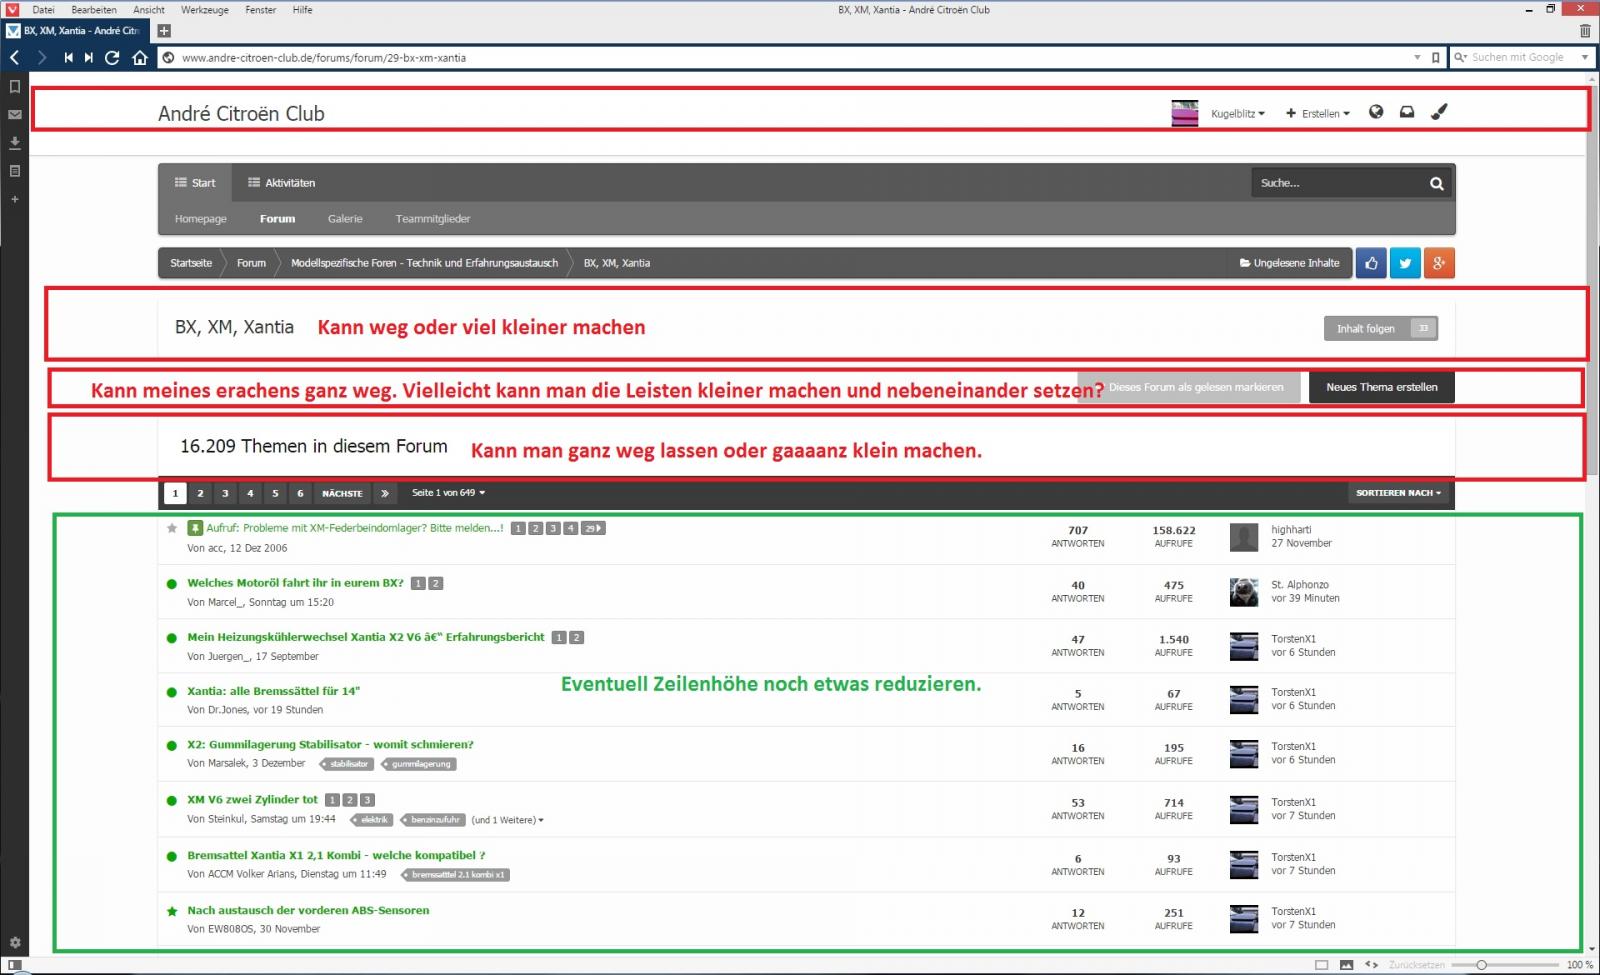The height and width of the screenshot is (975, 1600).
Task: Select the Galerie sub-navigation item
Action: click(x=345, y=218)
